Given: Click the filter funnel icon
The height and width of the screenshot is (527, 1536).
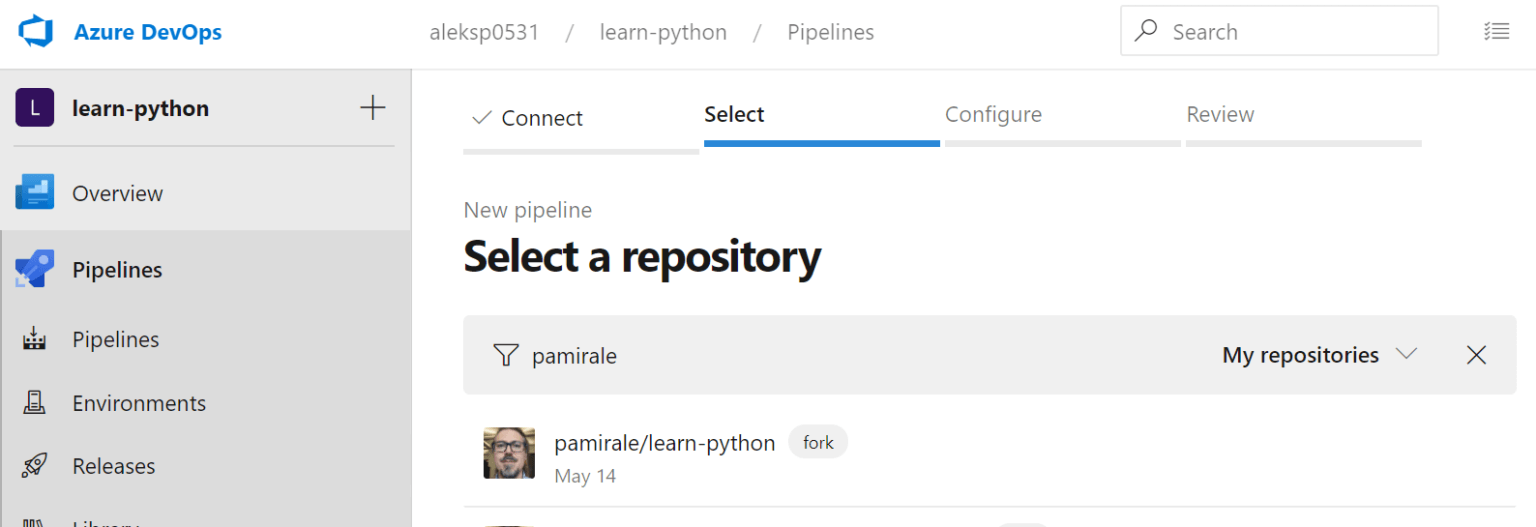Looking at the screenshot, I should [506, 355].
